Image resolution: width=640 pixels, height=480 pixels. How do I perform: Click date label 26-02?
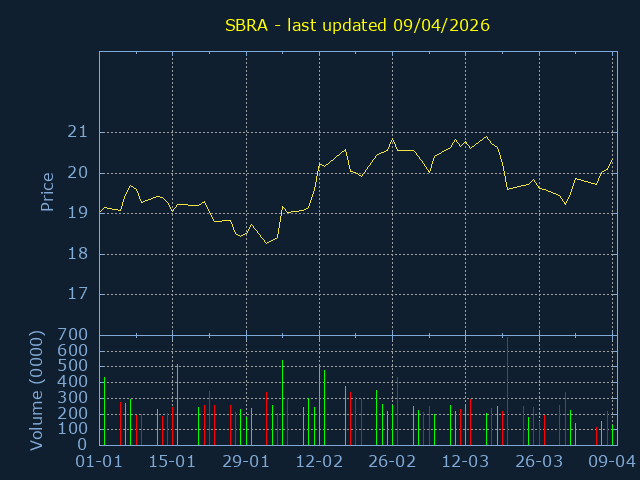392,462
